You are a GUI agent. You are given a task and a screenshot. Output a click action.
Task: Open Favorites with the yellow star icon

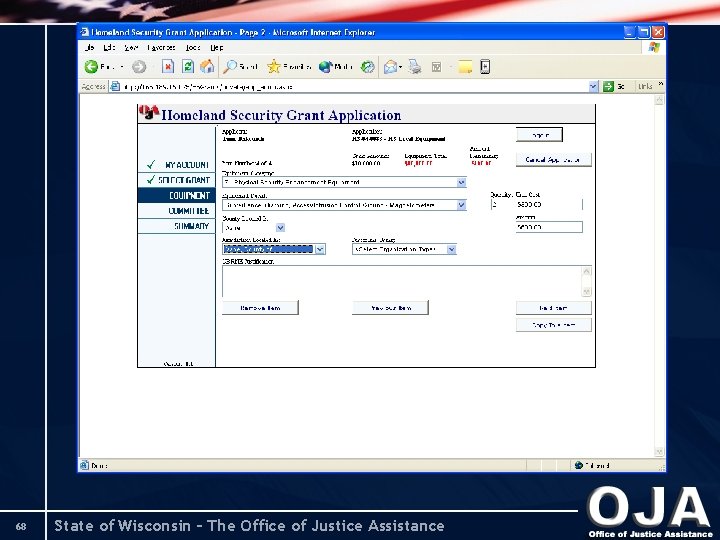[274, 67]
